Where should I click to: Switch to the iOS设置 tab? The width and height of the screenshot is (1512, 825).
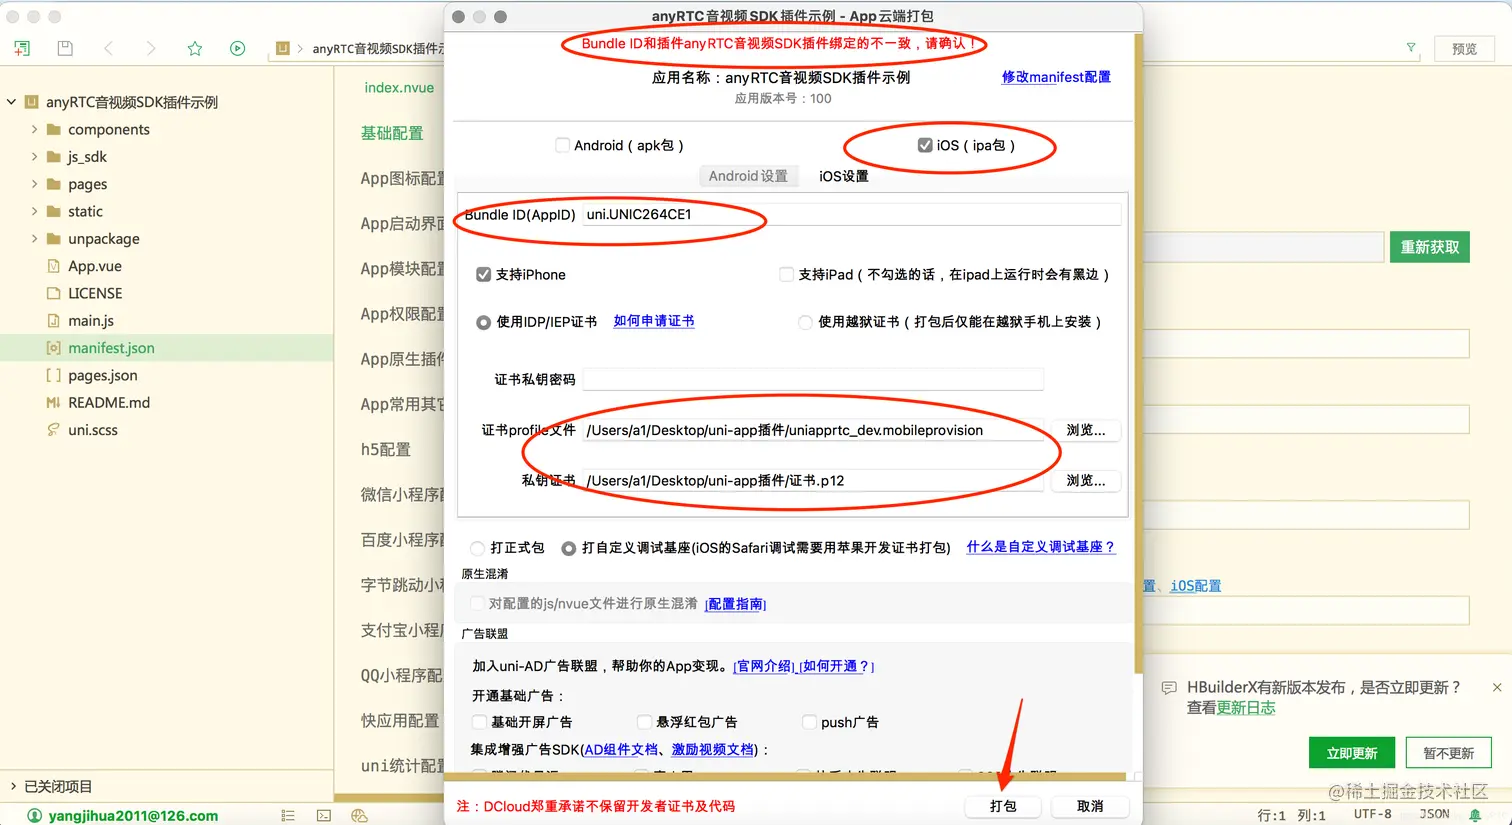coord(844,176)
